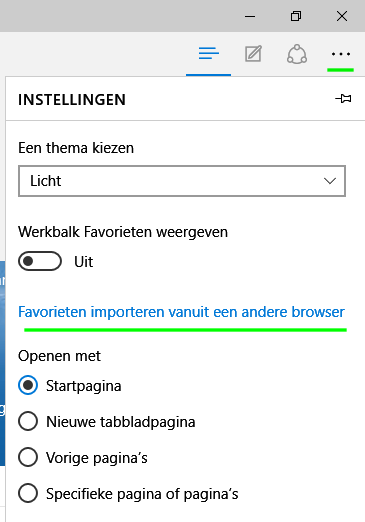
Task: Open the More actions three-dots menu
Action: pyautogui.click(x=341, y=54)
